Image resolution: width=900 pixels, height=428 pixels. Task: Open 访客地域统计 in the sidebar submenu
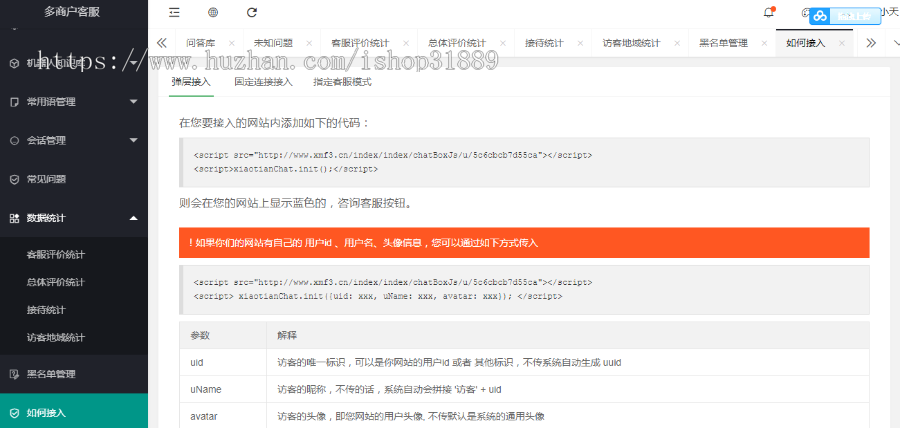pos(56,337)
